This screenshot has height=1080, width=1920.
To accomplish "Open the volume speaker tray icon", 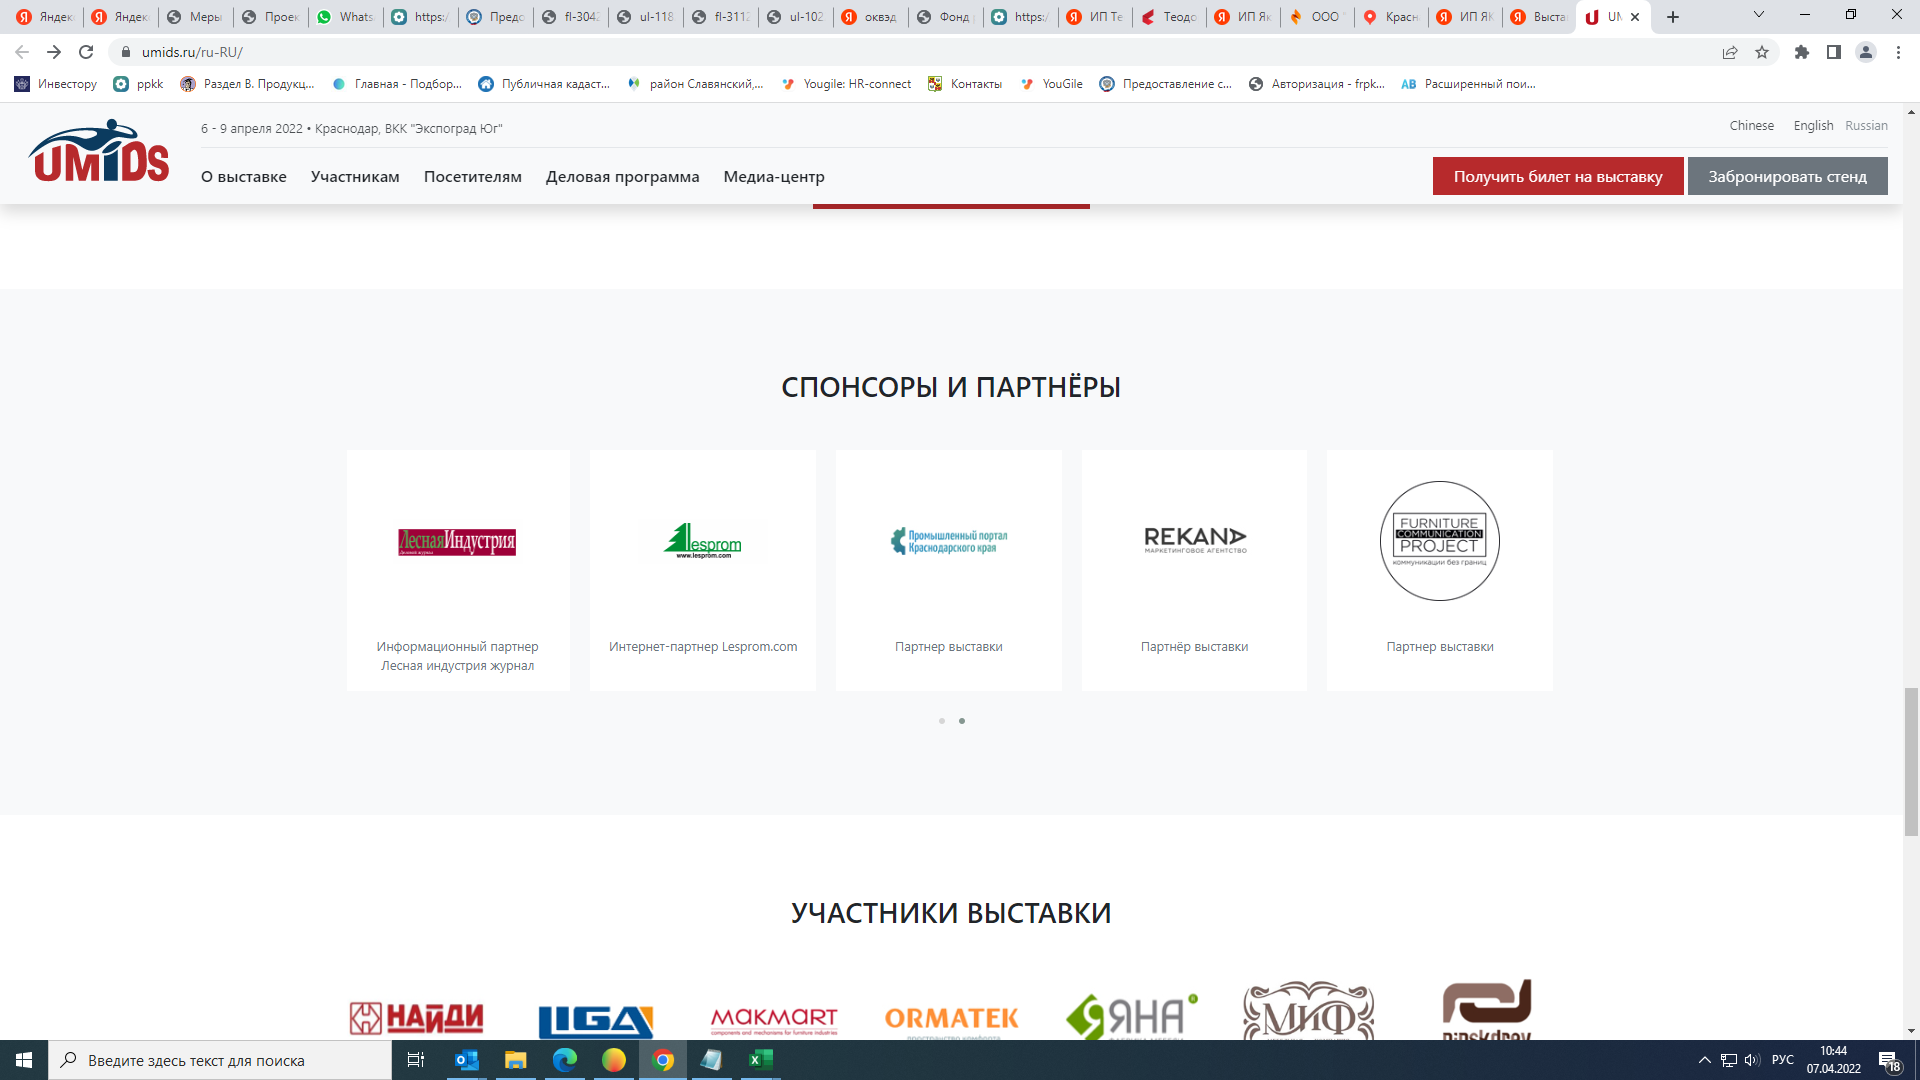I will pyautogui.click(x=1752, y=1060).
